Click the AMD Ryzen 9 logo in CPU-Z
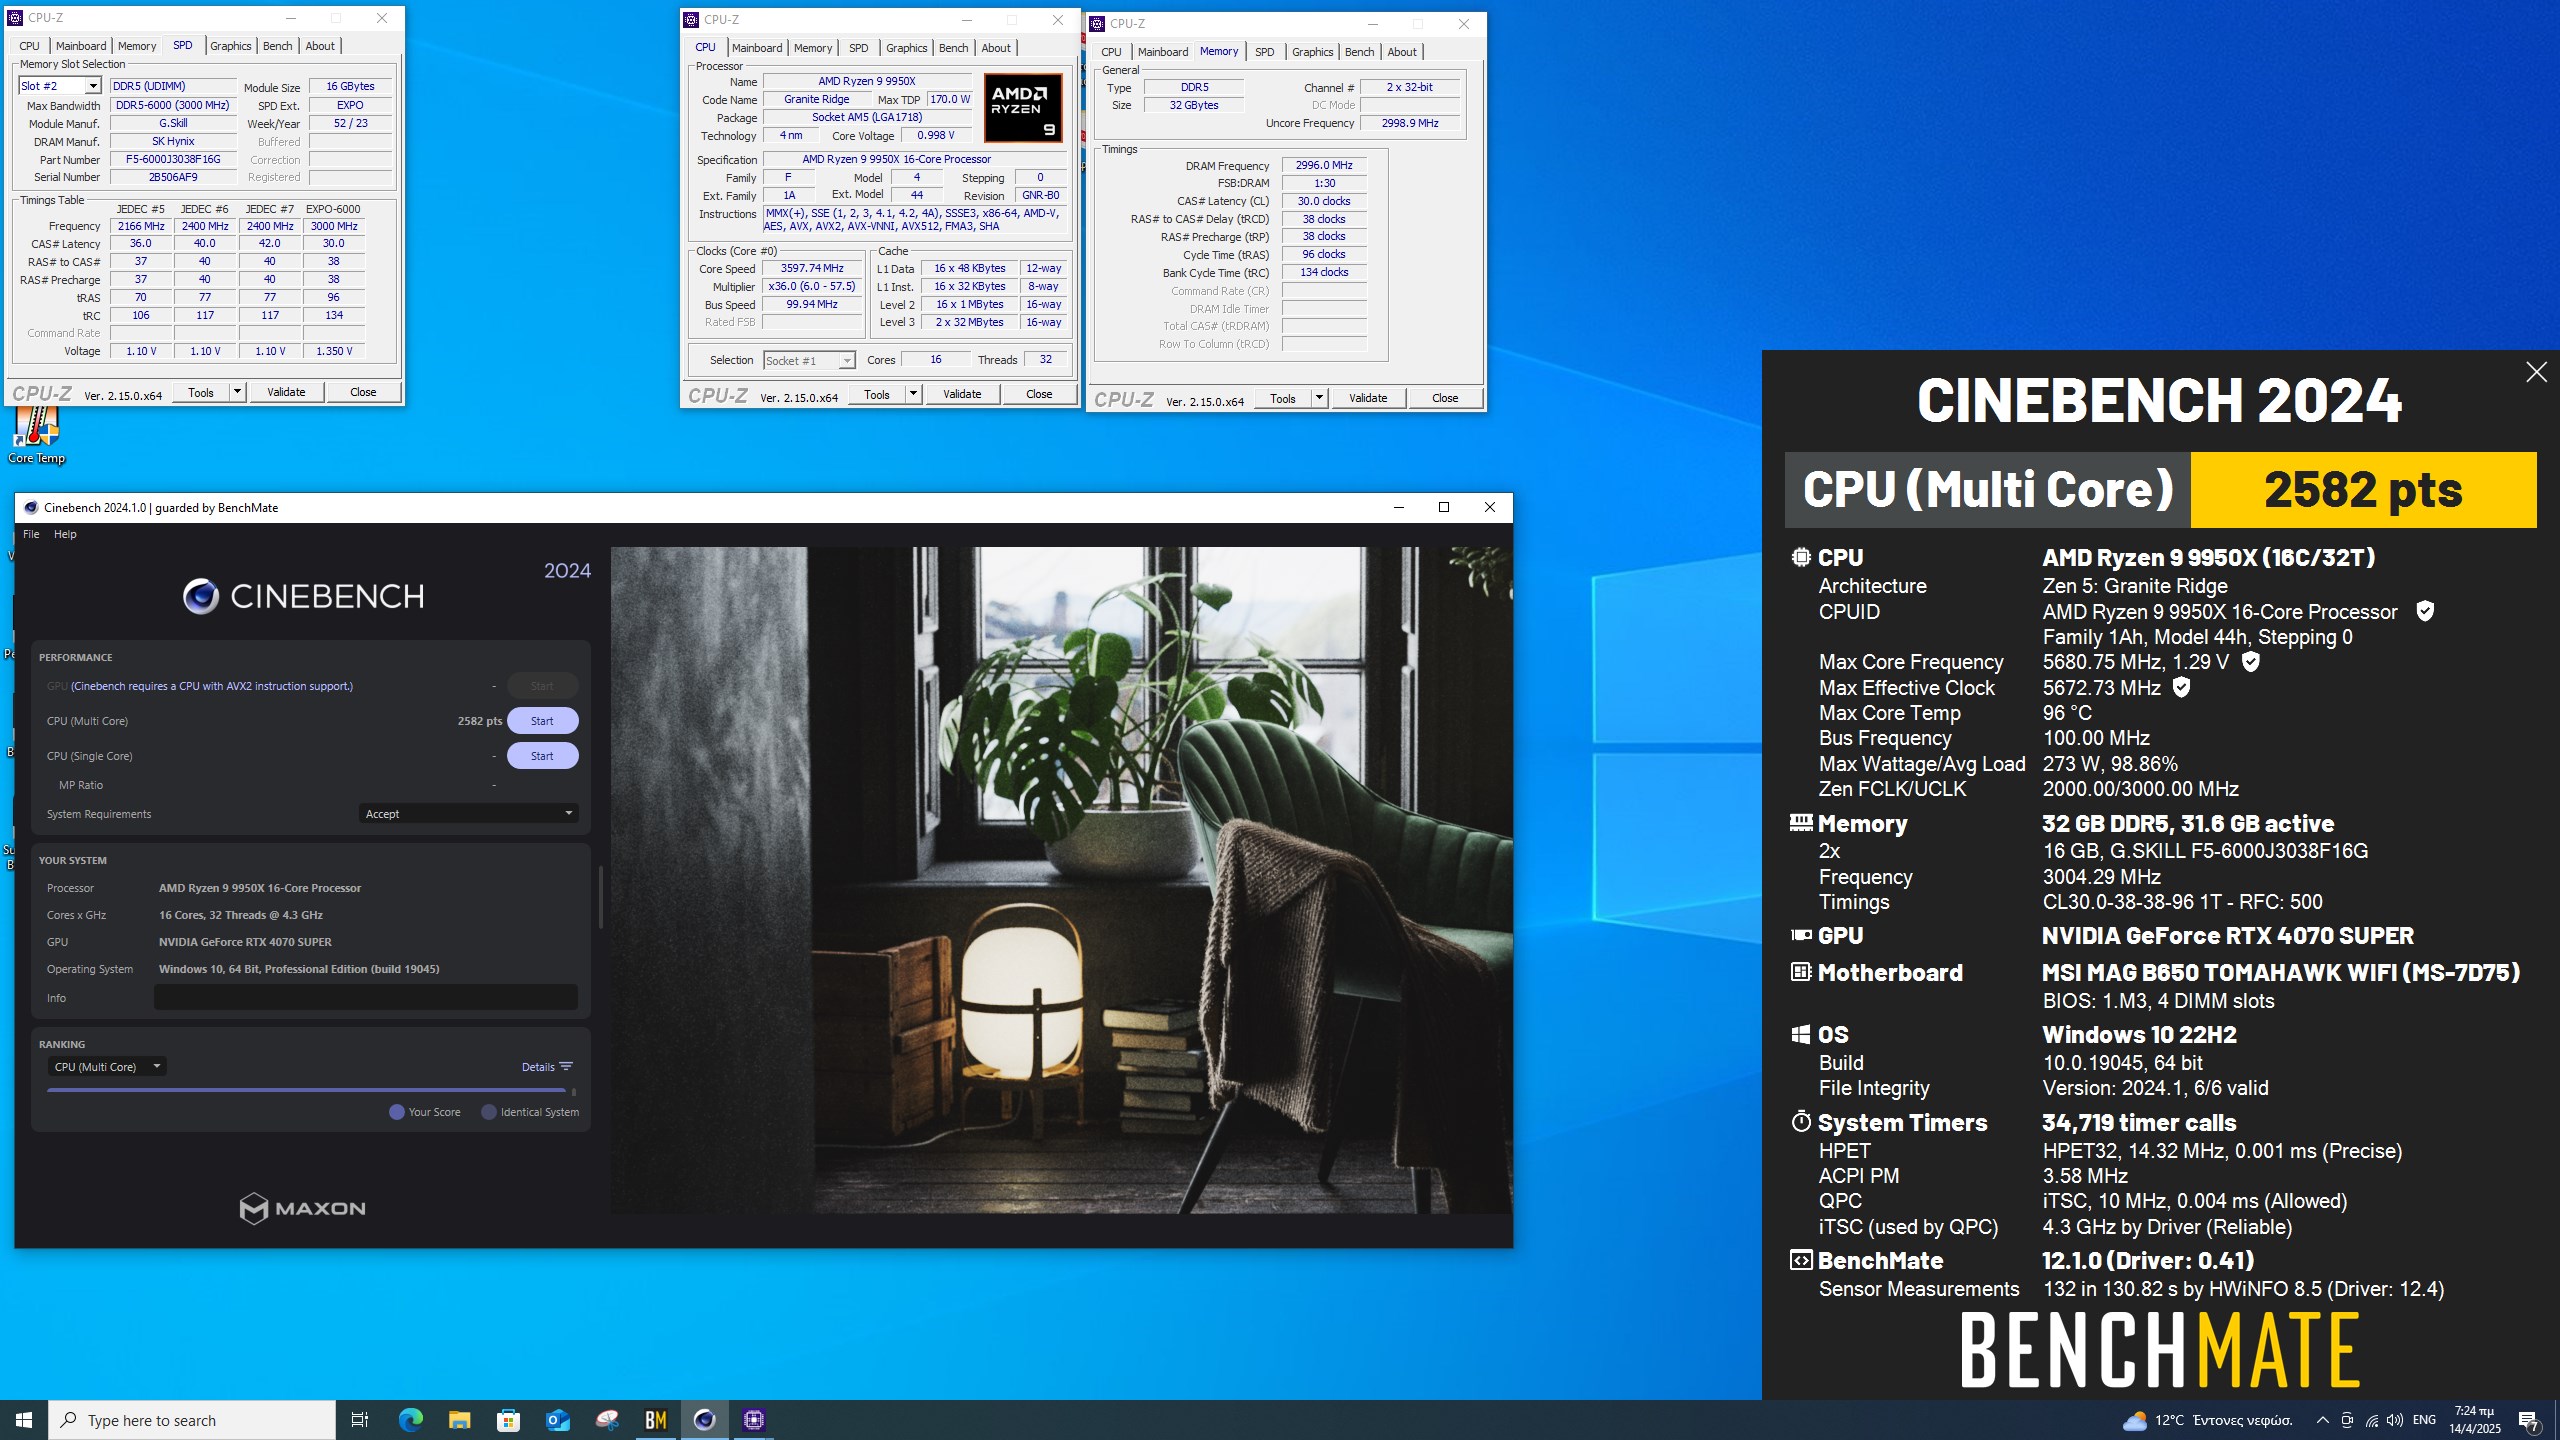2560x1440 pixels. [1022, 107]
